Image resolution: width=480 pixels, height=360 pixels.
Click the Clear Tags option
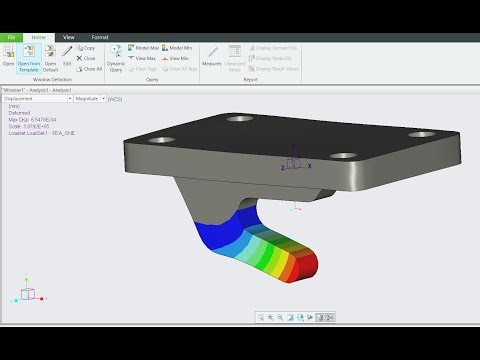pyautogui.click(x=142, y=69)
